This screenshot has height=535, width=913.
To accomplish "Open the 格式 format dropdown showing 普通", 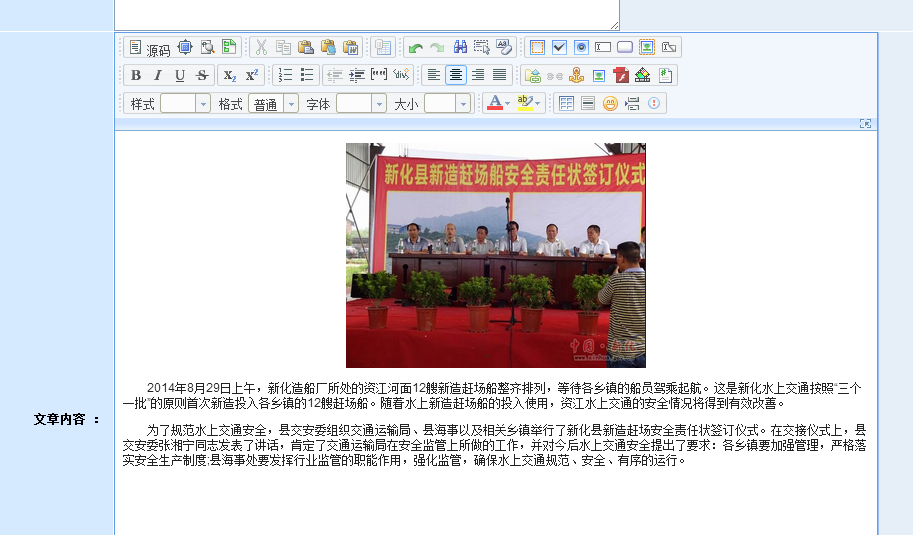I will [x=274, y=103].
